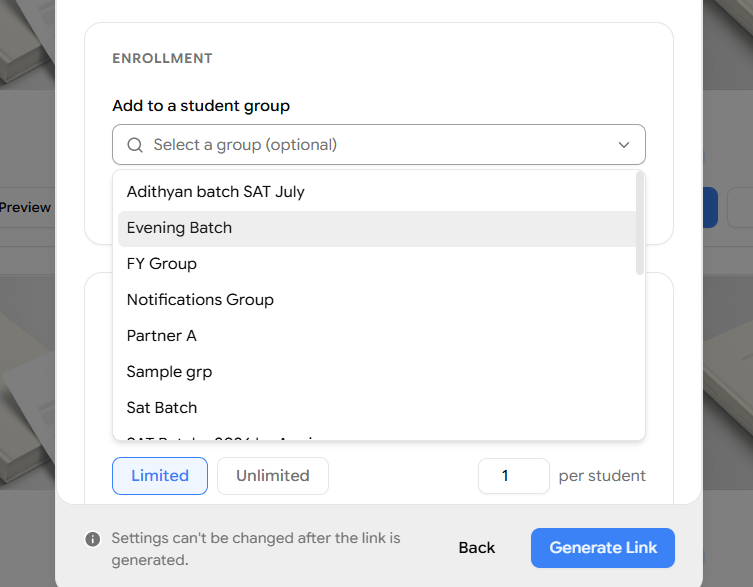Pick the 'Sat Batch' group option
The image size is (753, 587).
click(x=376, y=408)
